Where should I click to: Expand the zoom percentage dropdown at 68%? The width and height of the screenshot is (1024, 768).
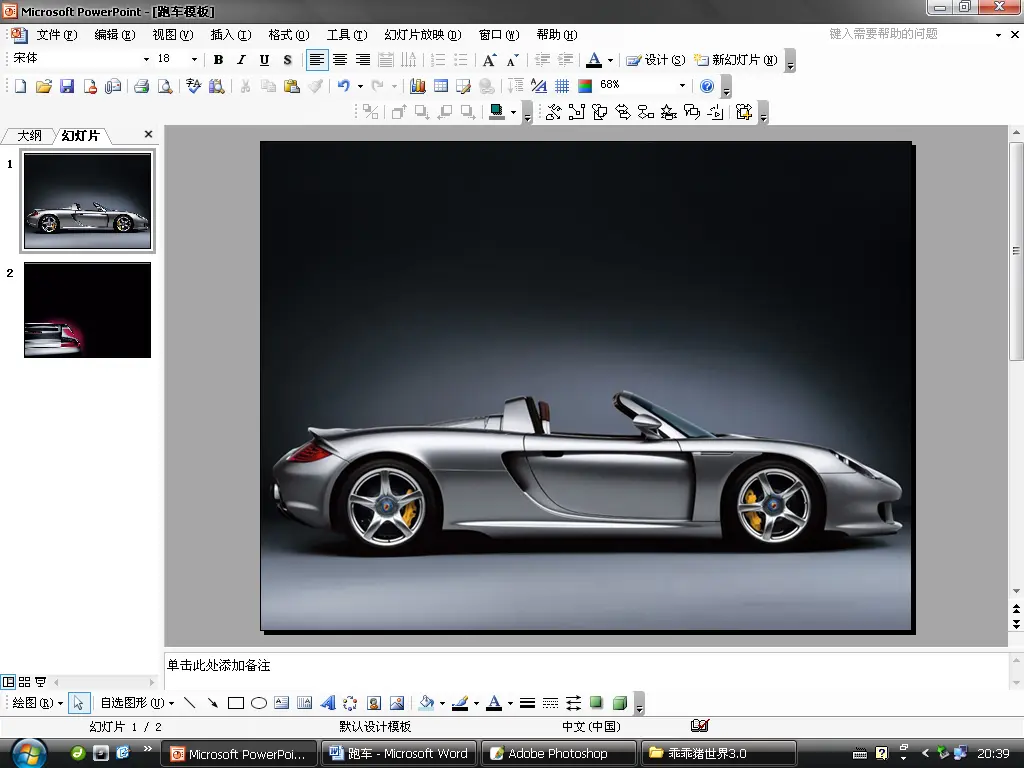pyautogui.click(x=683, y=87)
